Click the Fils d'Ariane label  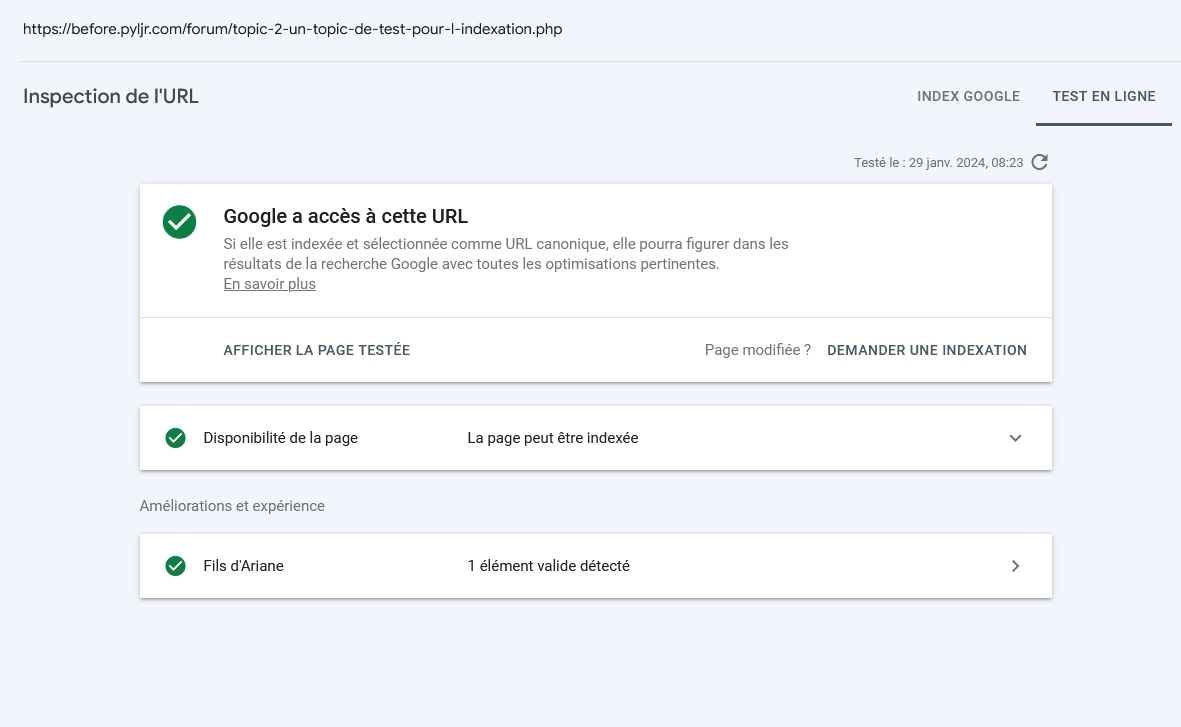pyautogui.click(x=243, y=566)
